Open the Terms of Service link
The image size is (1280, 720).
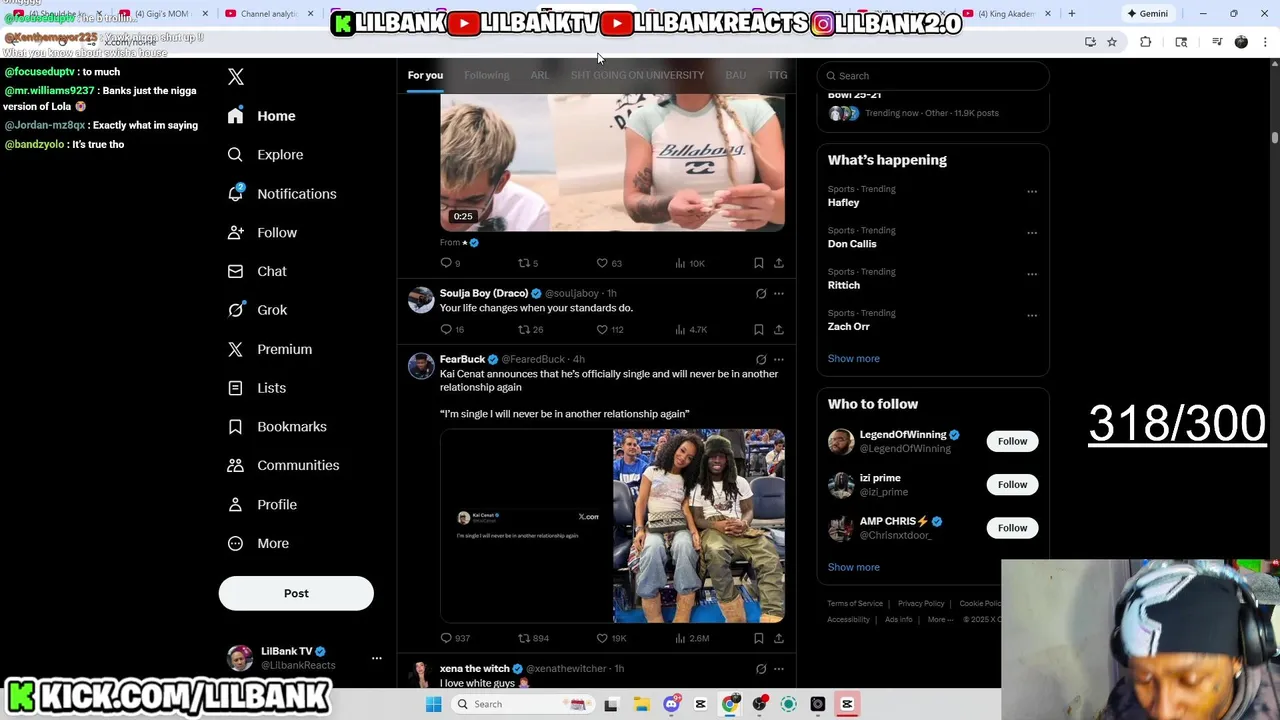click(x=855, y=604)
